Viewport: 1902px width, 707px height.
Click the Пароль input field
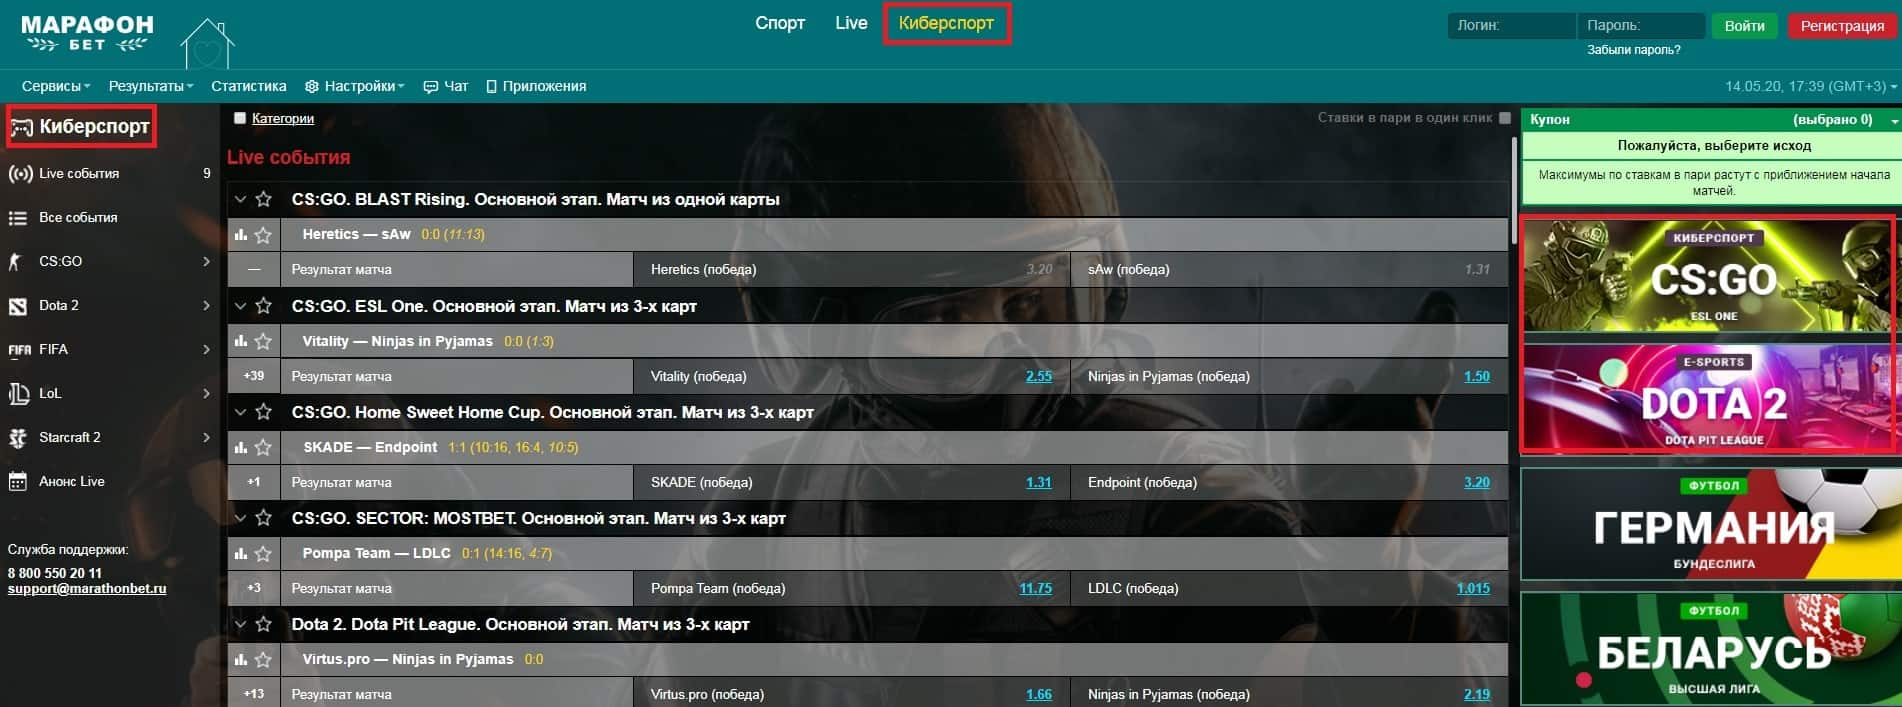[1641, 26]
